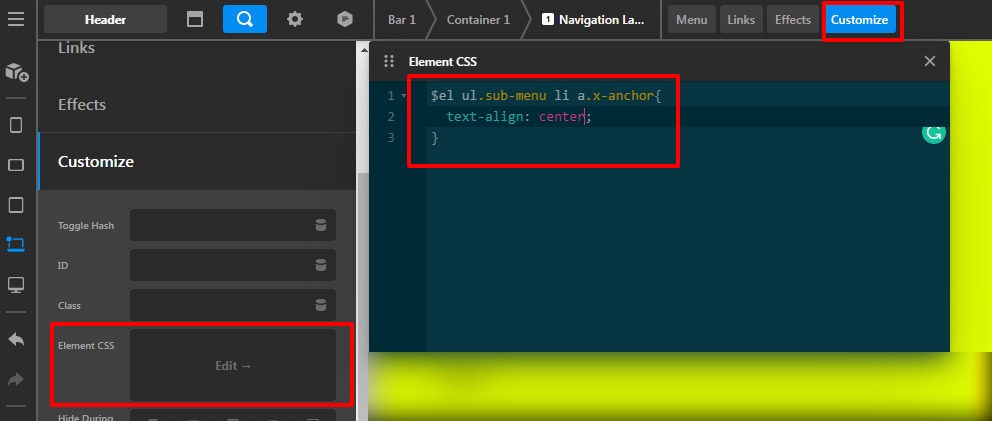The width and height of the screenshot is (992, 421).
Task: Select the square tablet viewport icon
Action: 16,204
